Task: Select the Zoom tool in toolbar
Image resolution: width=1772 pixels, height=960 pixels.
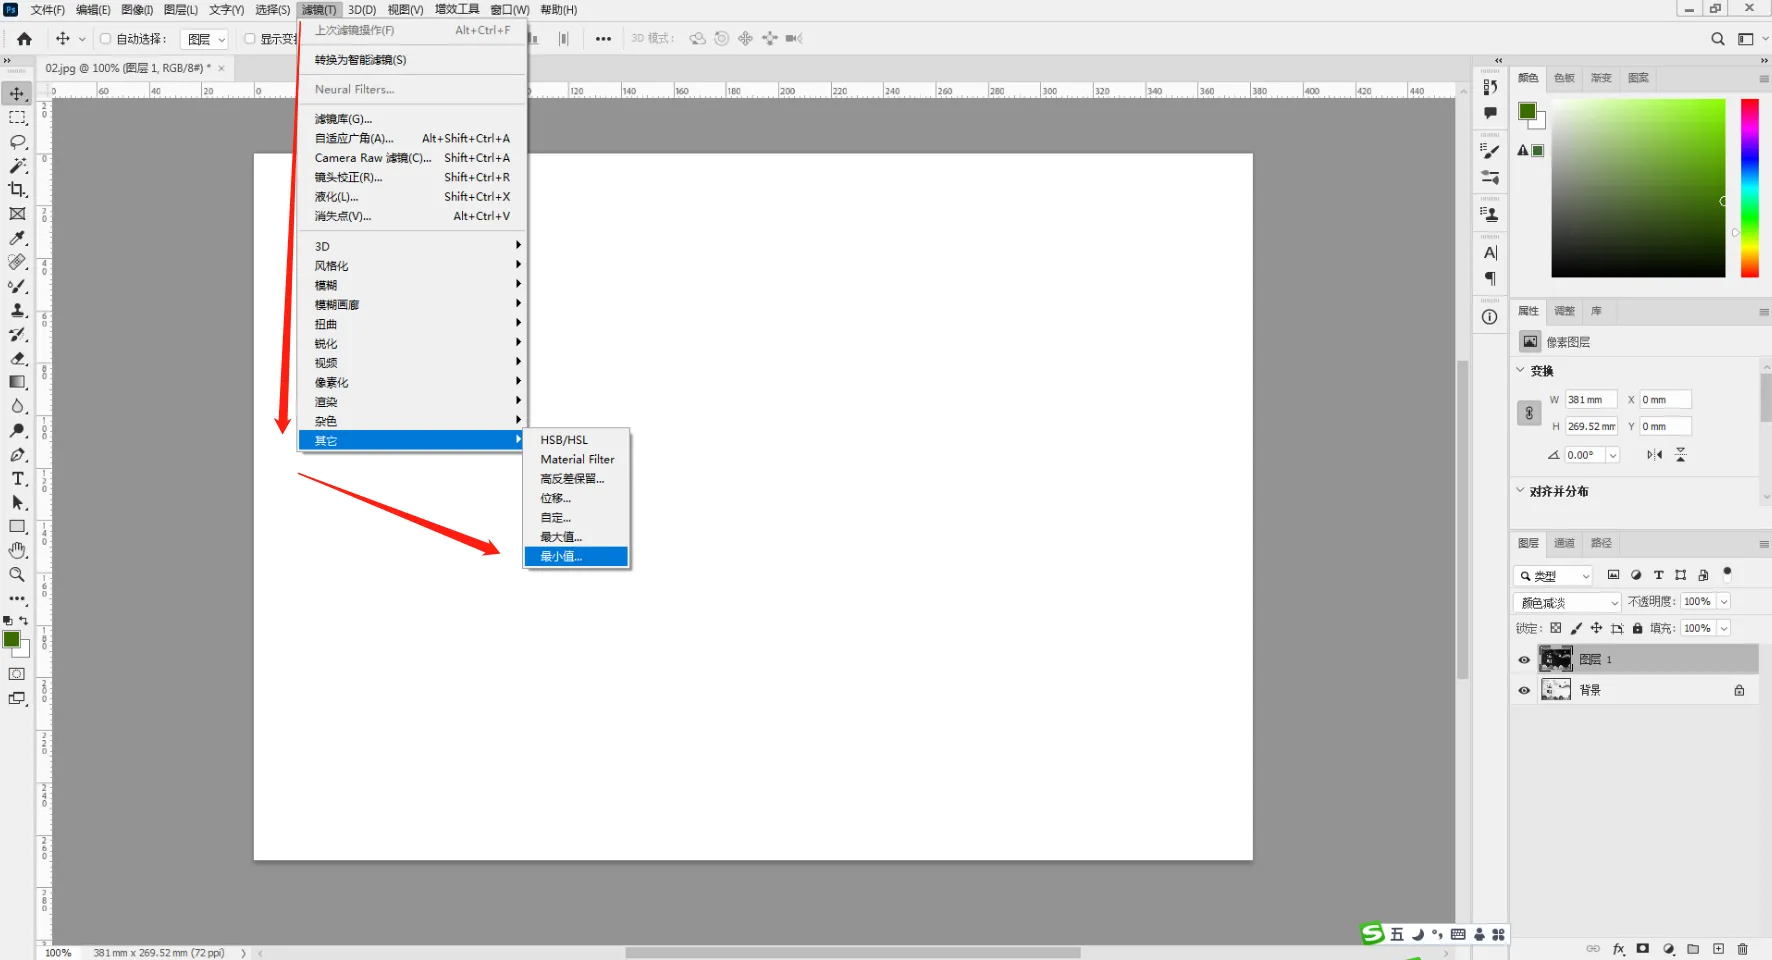Action: coord(17,575)
